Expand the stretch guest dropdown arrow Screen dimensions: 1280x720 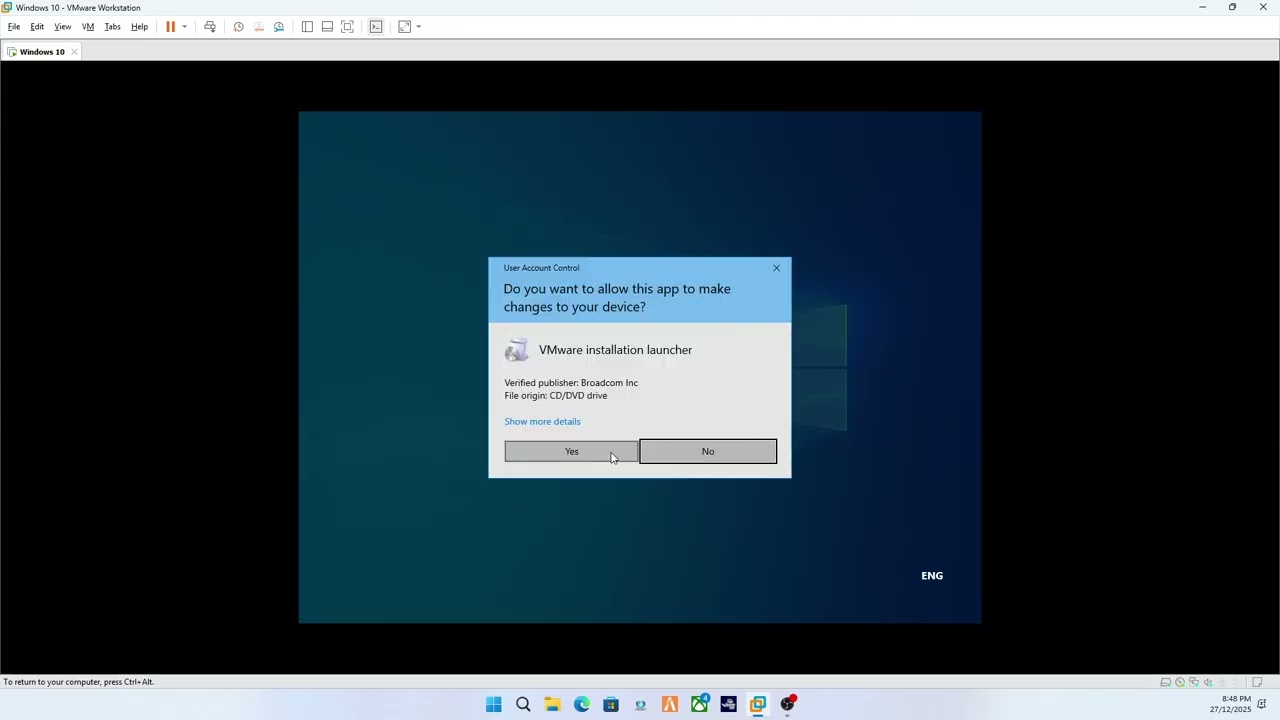click(x=418, y=27)
